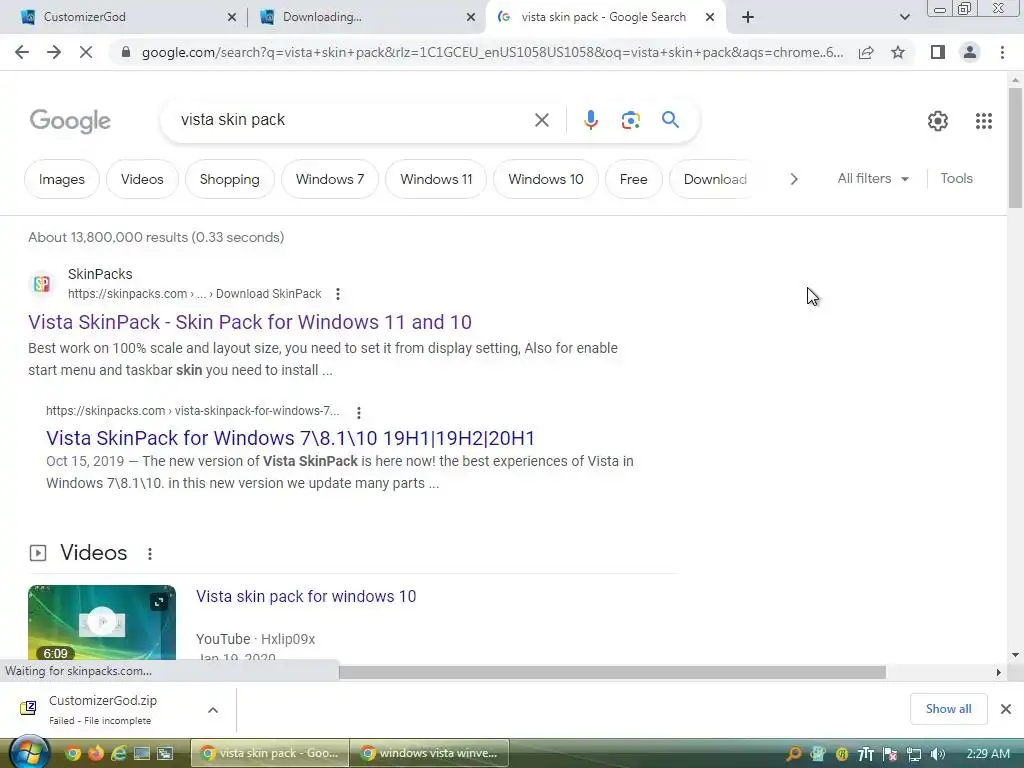
Task: Click the SkinPacks site favicon
Action: 42,283
